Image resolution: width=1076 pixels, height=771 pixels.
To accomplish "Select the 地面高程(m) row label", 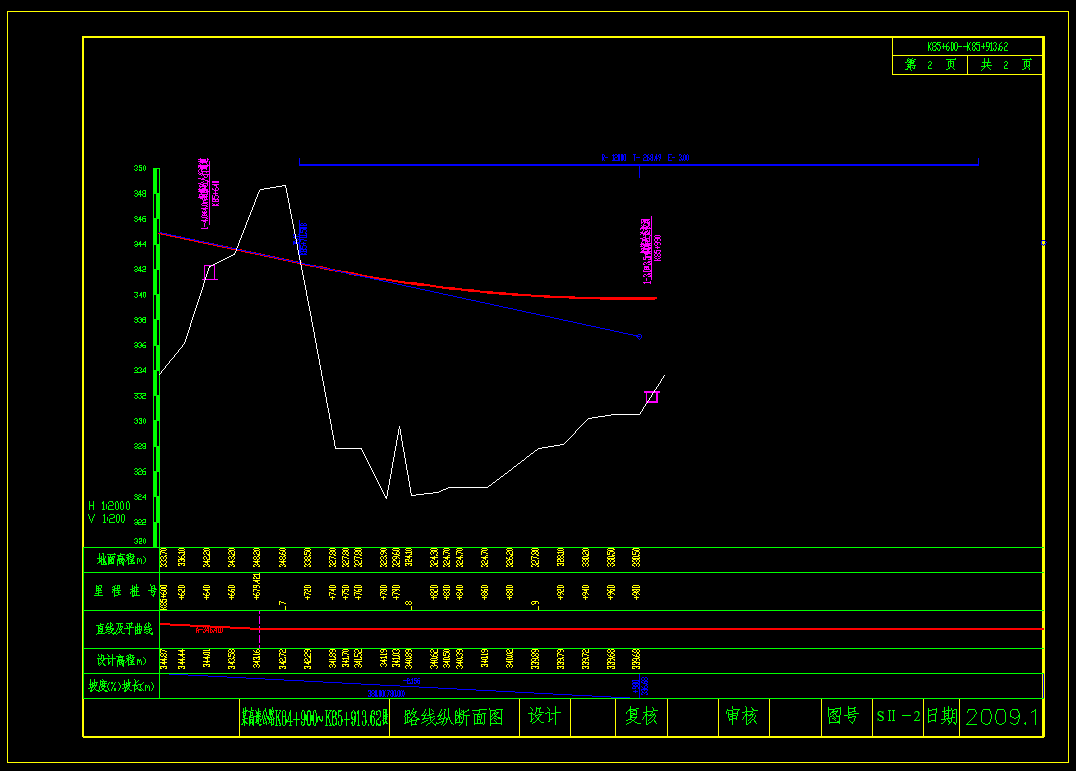I will tap(121, 560).
